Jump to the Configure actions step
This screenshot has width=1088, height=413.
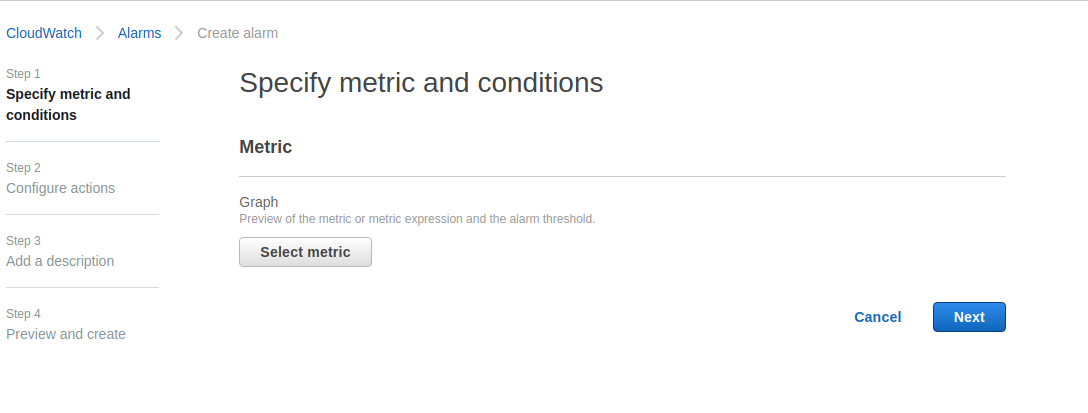60,188
